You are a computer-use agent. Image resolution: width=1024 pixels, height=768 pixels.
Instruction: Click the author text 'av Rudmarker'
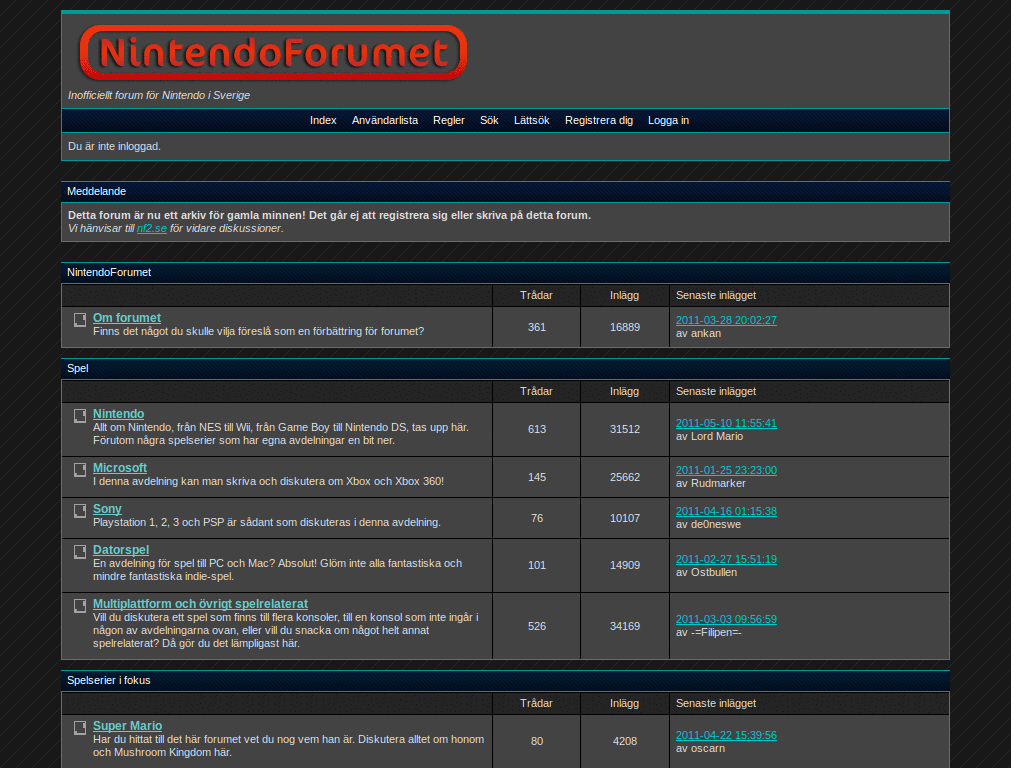(711, 483)
